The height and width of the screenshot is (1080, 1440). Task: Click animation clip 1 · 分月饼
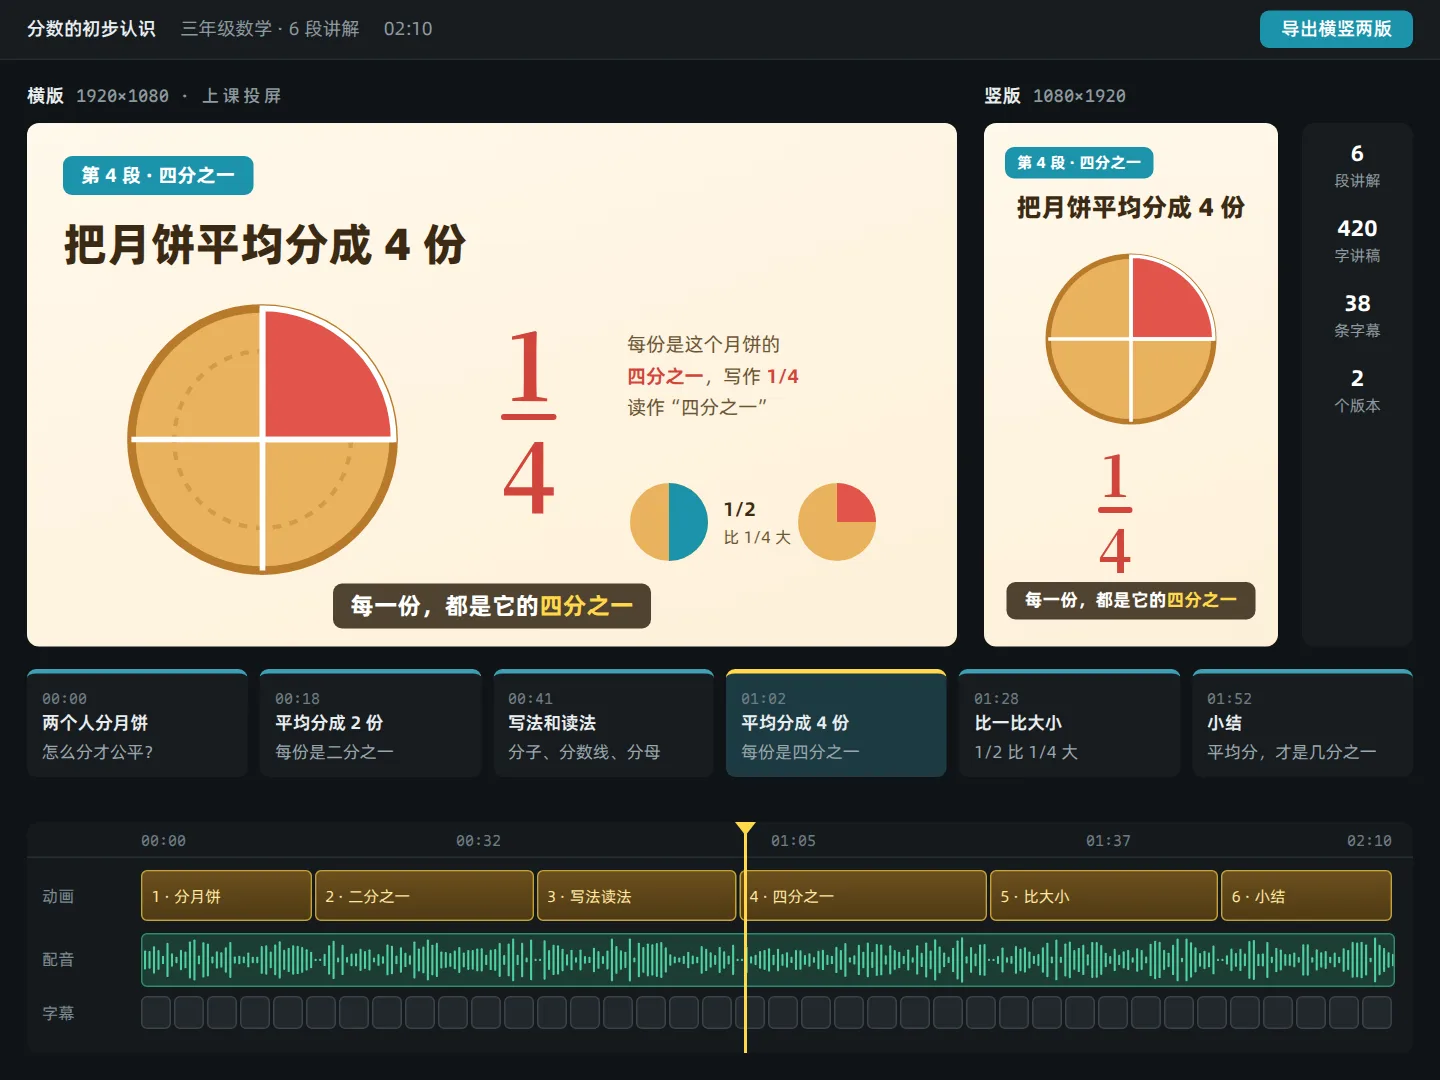(226, 896)
